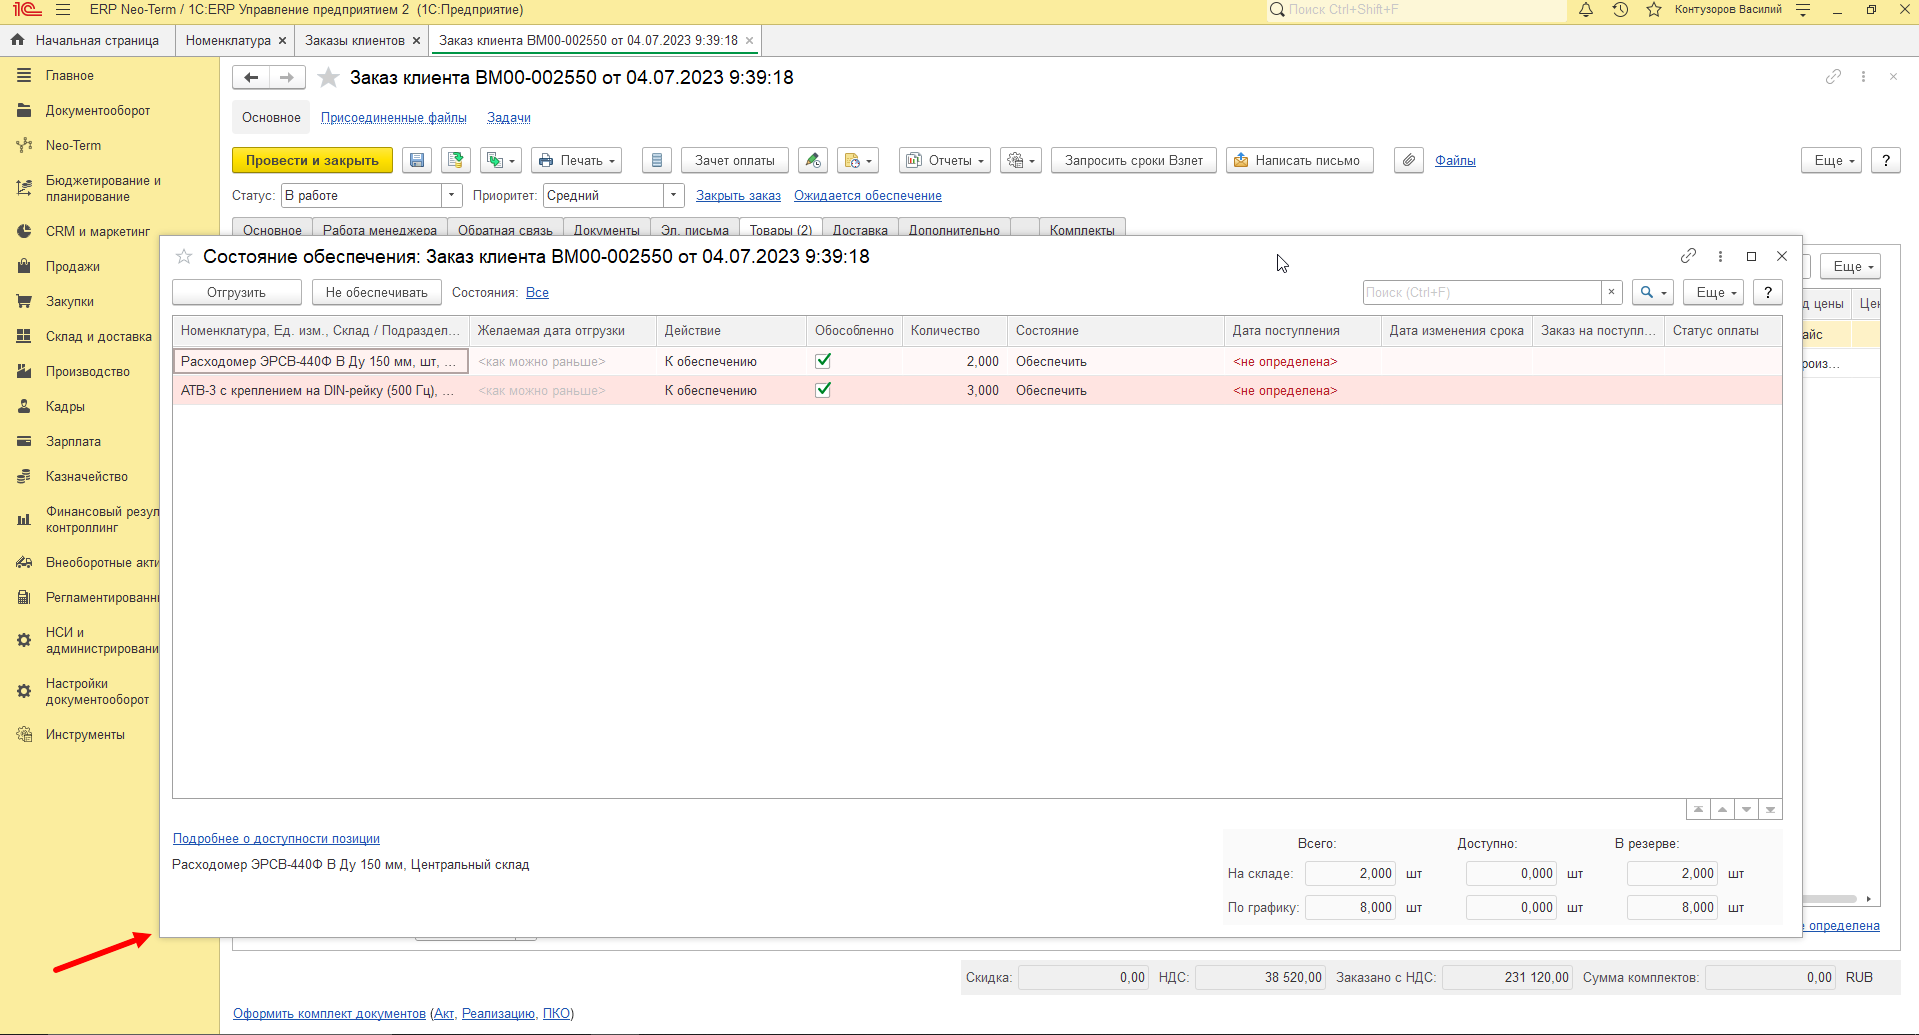1919x1035 pixels.
Task: Open Приоритет dropdown showing Средний
Action: click(x=674, y=195)
